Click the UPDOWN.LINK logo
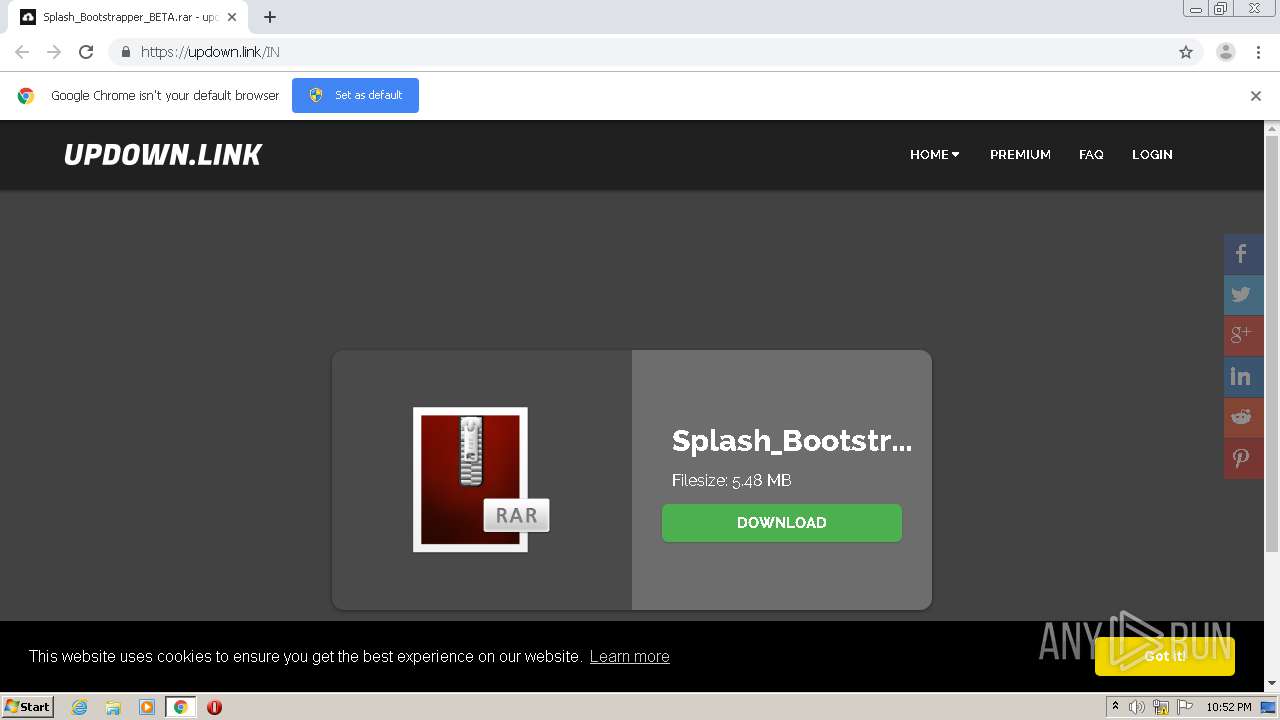This screenshot has height=720, width=1280. [163, 155]
